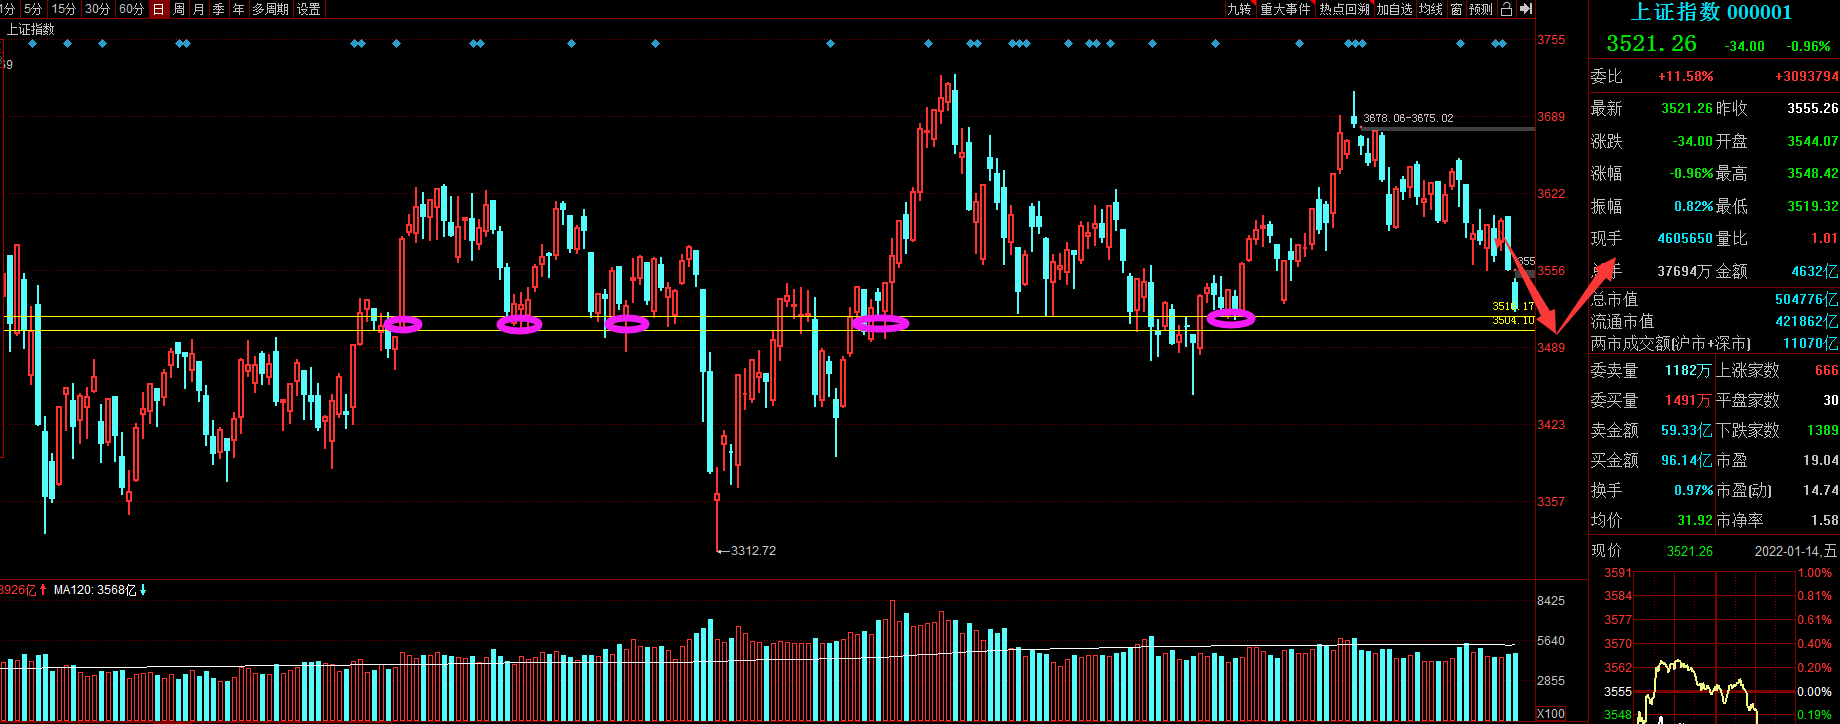Viewport: 1840px width, 724px height.
Task: Click the leftmost blue diamond event marker
Action: [x=32, y=44]
